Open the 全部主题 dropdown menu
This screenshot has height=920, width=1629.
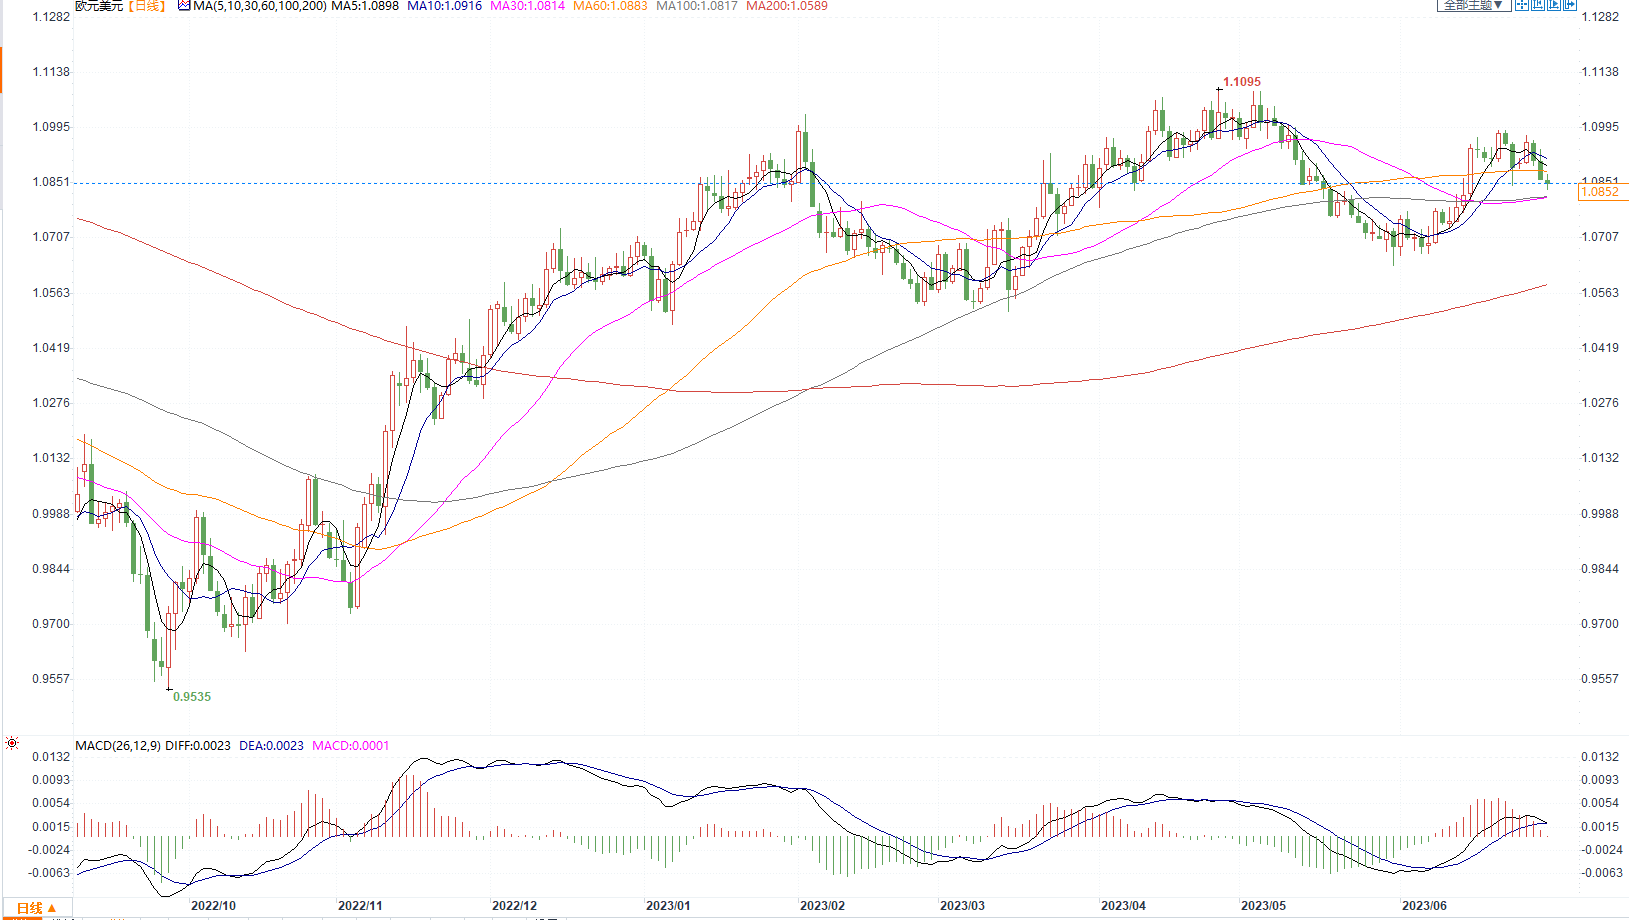click(x=1473, y=5)
